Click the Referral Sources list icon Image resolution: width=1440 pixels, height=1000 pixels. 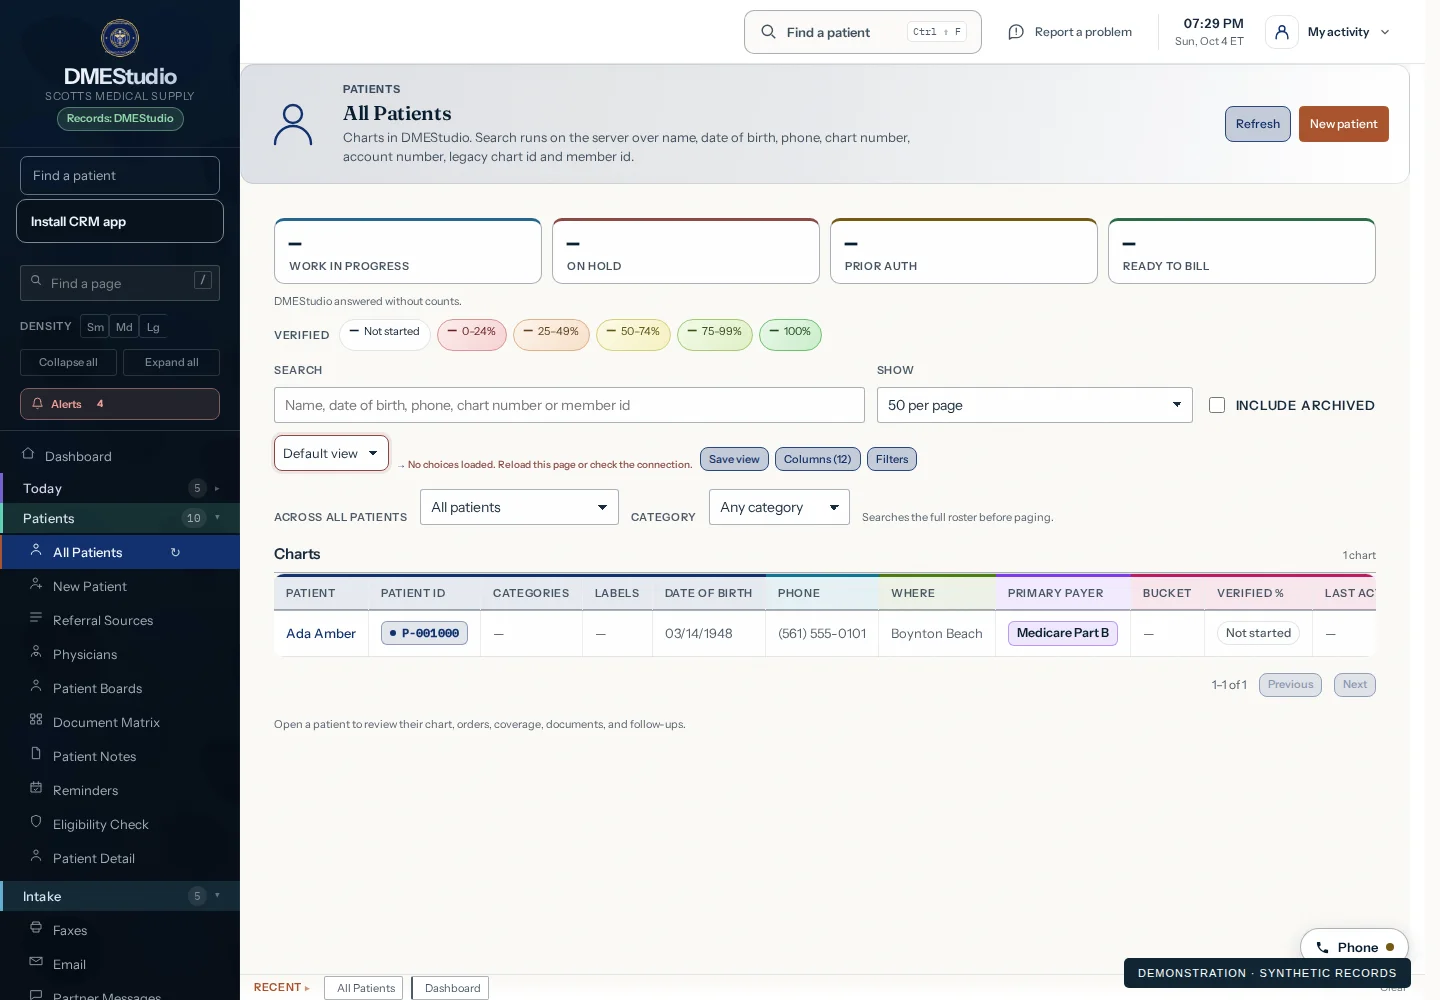(36, 618)
